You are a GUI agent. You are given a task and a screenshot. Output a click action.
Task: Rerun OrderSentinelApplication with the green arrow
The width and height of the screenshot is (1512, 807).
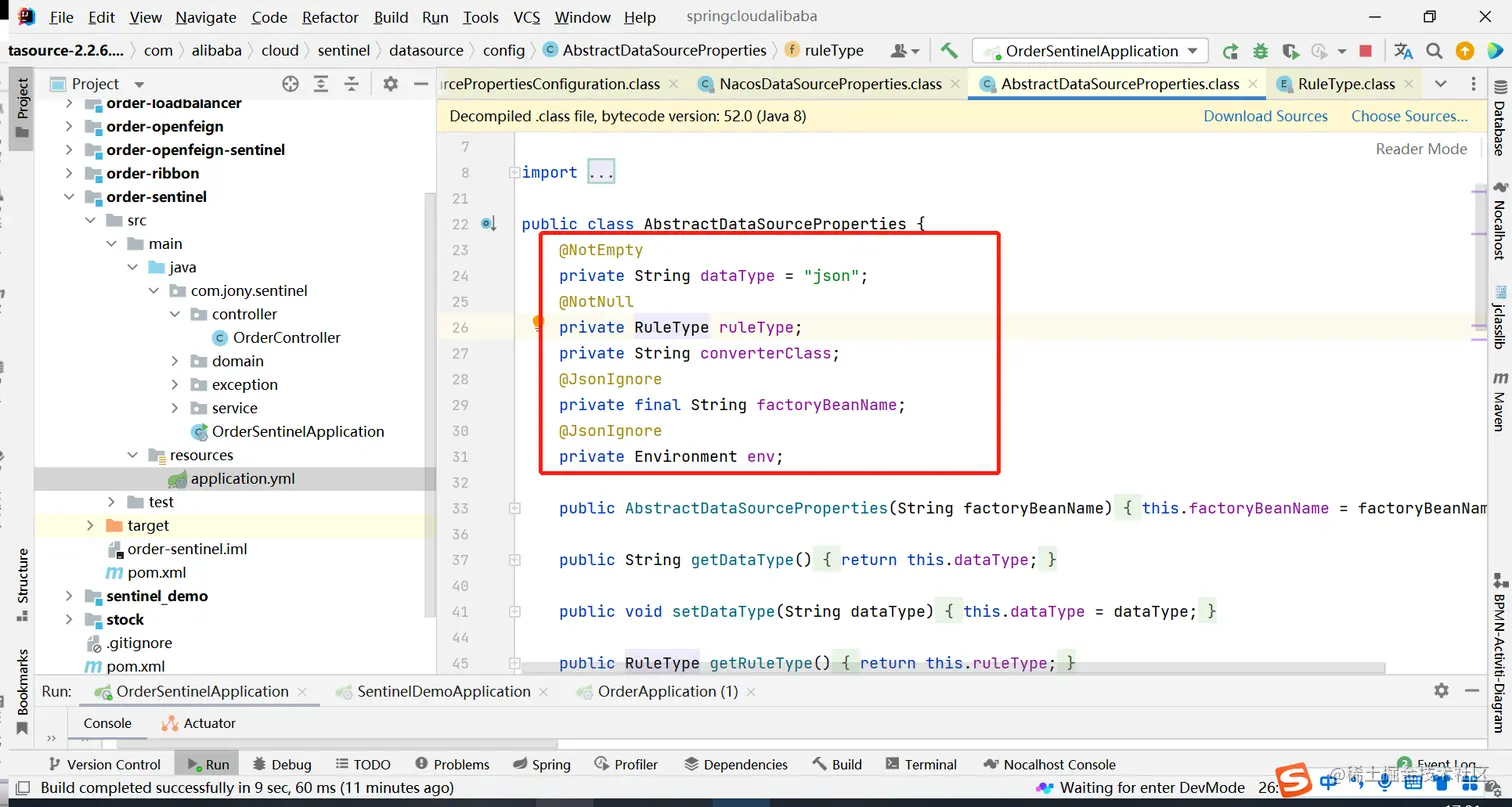point(1230,51)
